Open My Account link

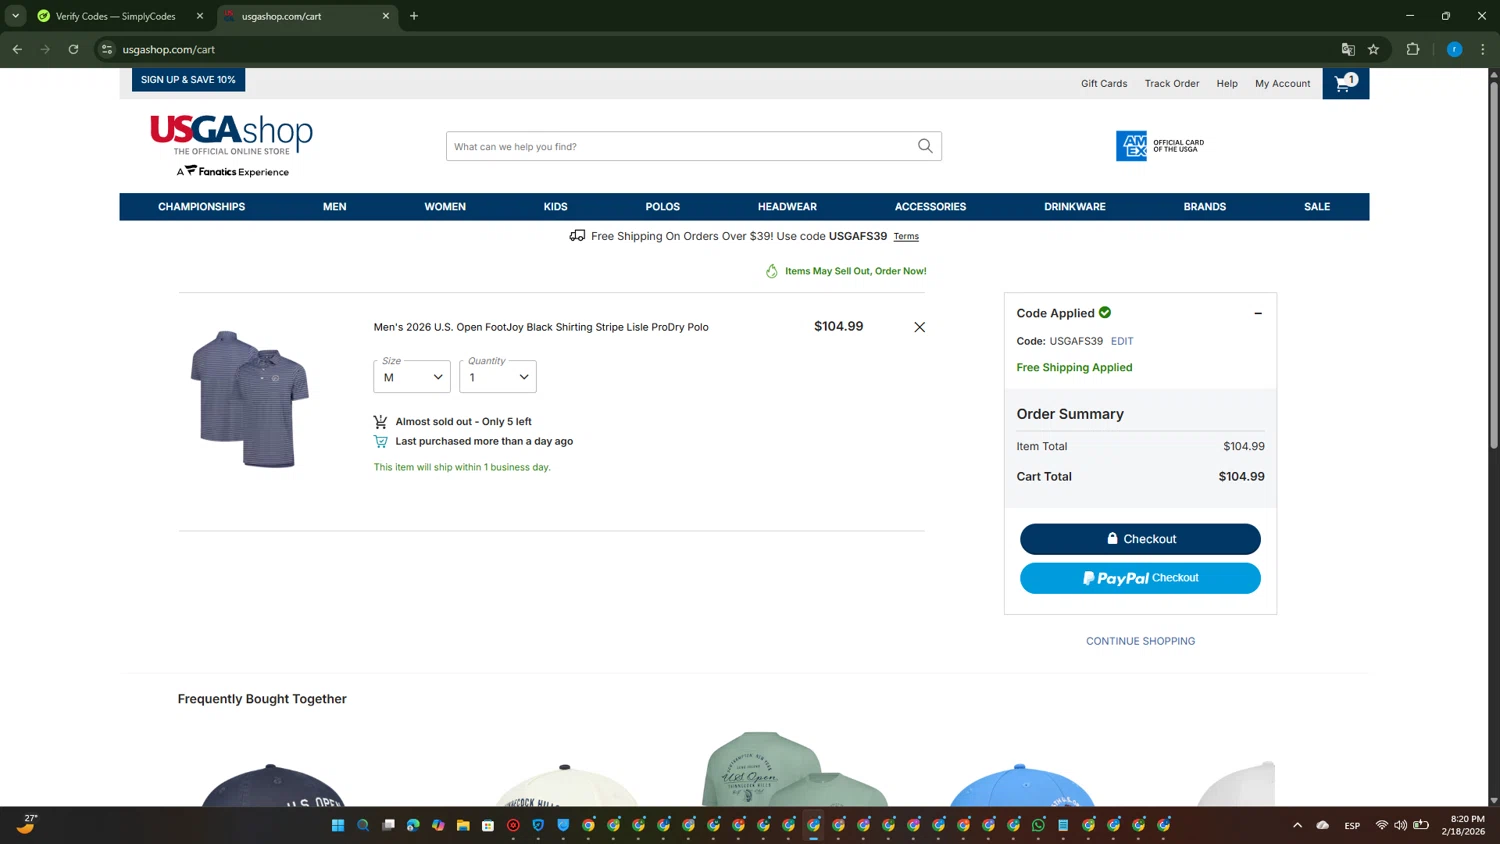(x=1282, y=84)
